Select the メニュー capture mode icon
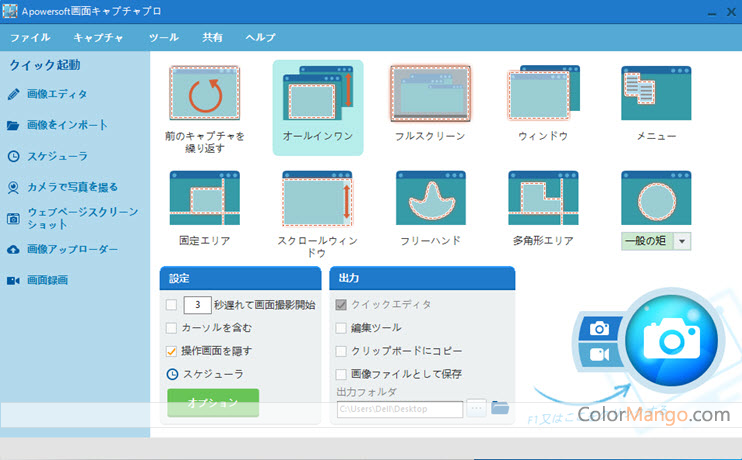Image resolution: width=742 pixels, height=460 pixels. coord(656,94)
